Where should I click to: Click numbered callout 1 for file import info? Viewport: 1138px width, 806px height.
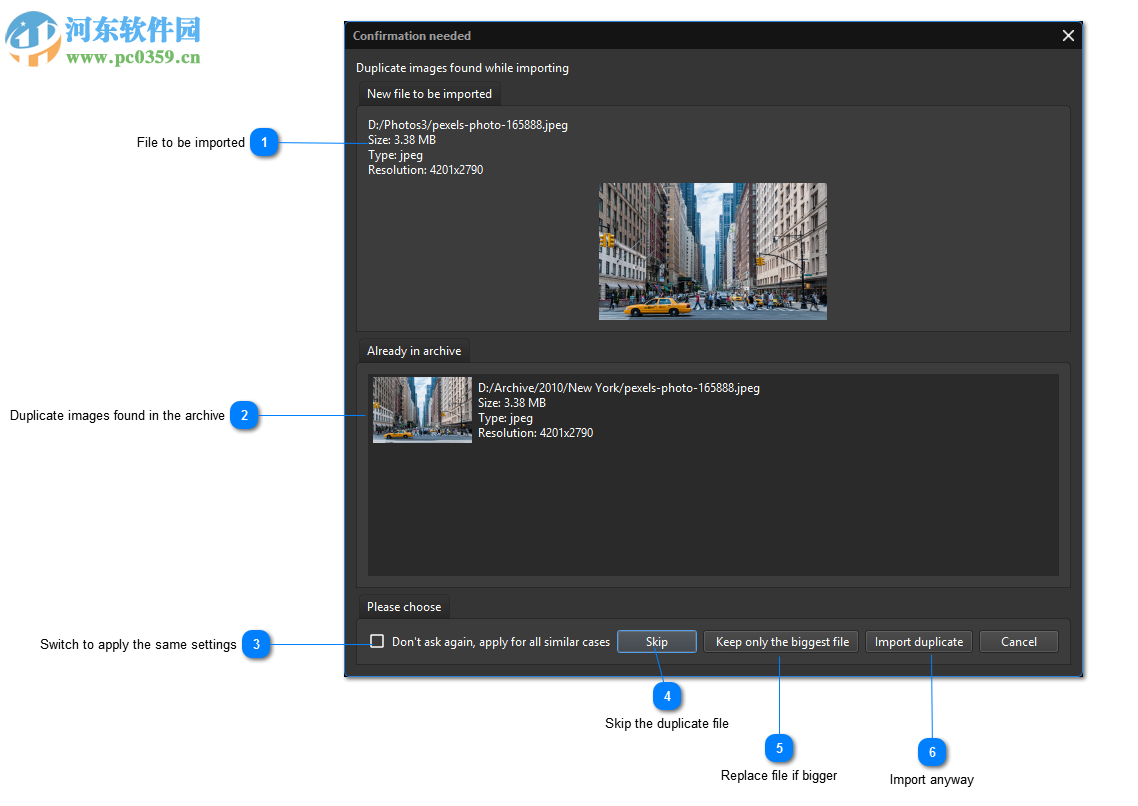coord(264,142)
